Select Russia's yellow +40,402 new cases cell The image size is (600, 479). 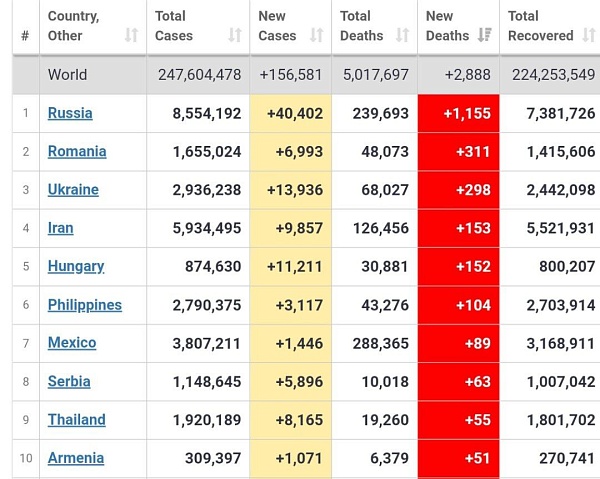point(290,113)
